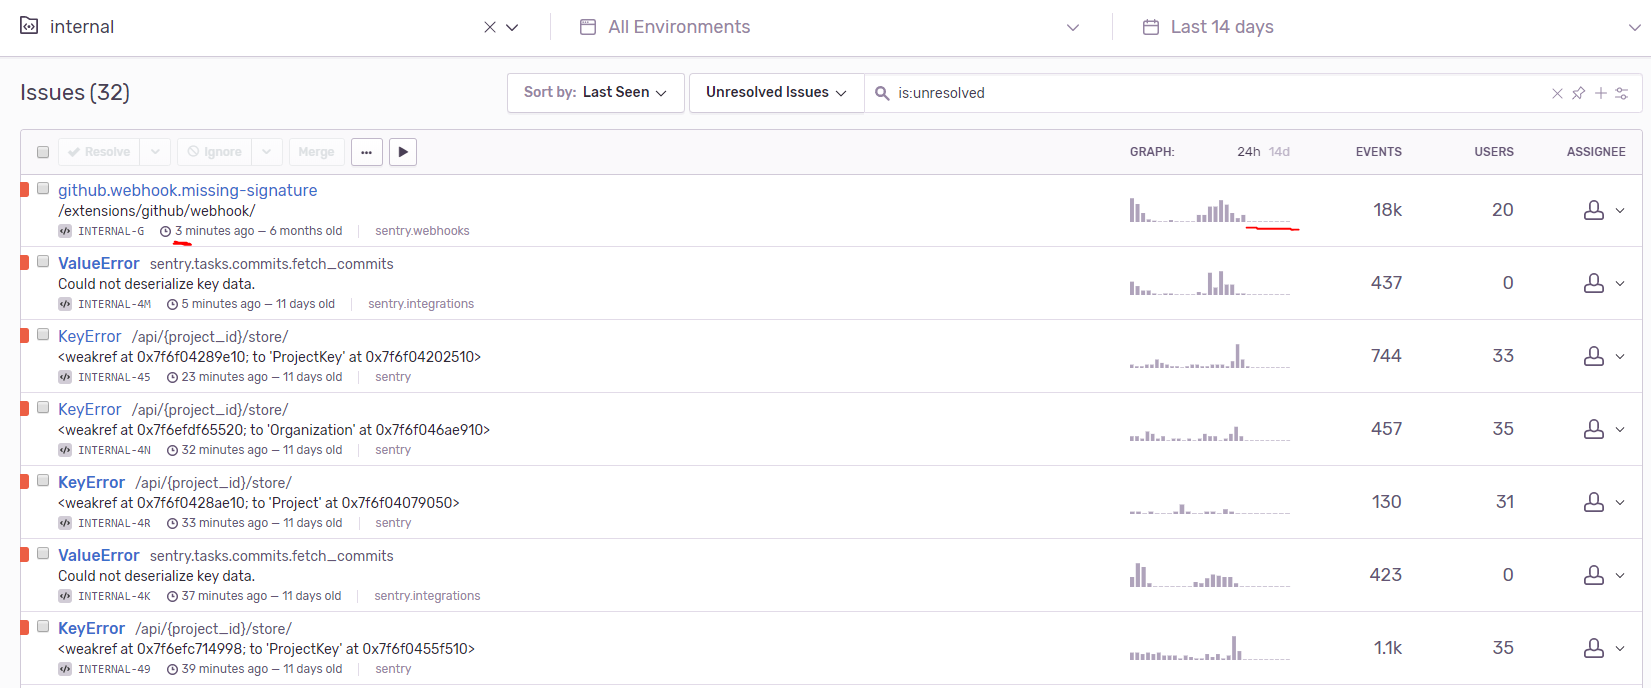Expand assignee chevron for INTERNAL-G issue

coord(1620,210)
